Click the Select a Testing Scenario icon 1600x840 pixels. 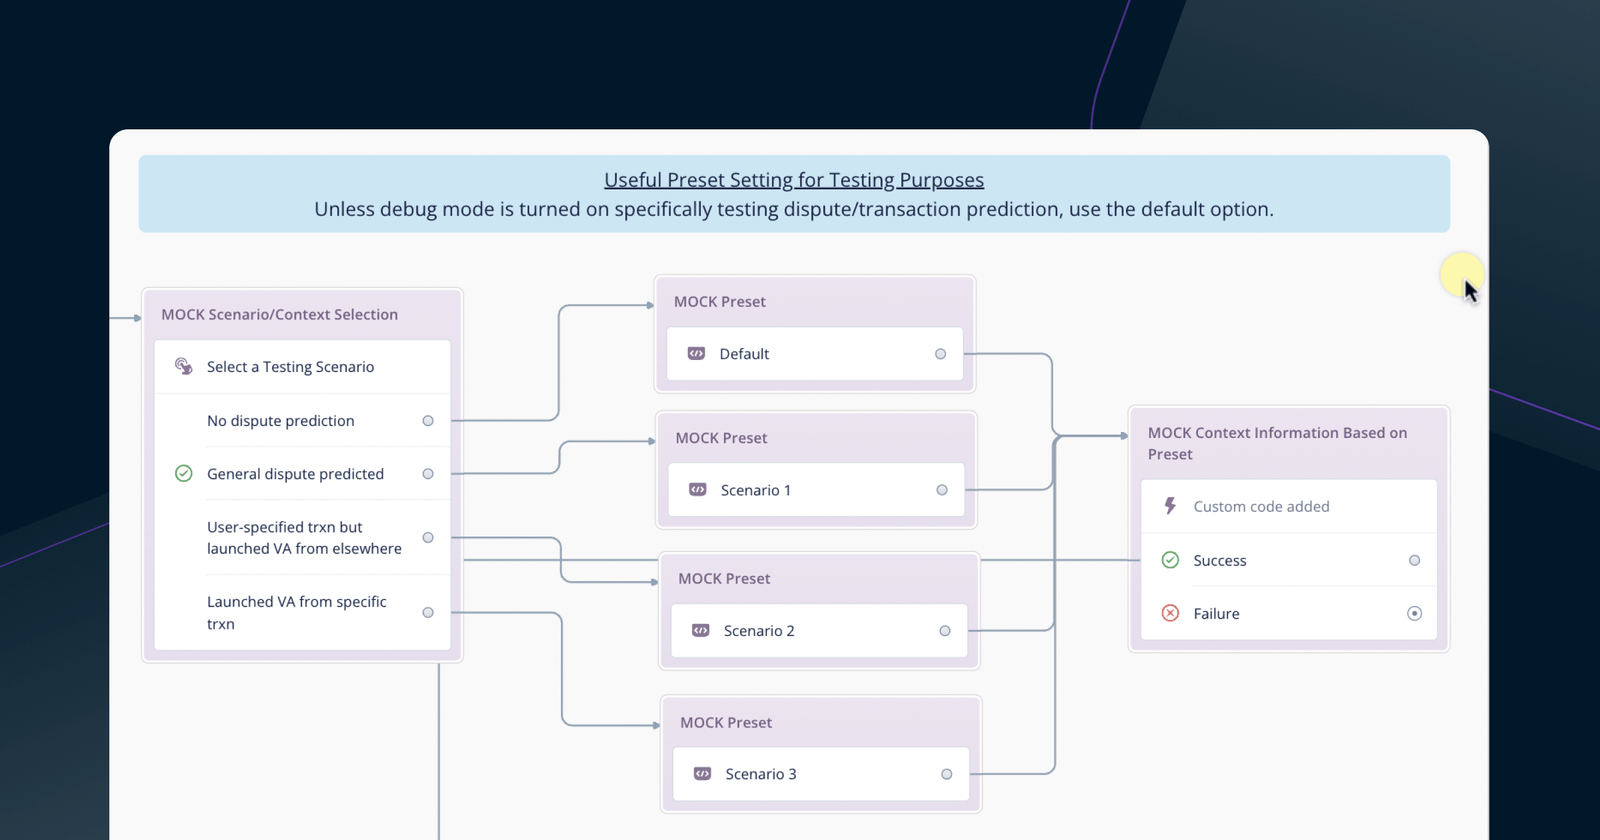click(184, 366)
